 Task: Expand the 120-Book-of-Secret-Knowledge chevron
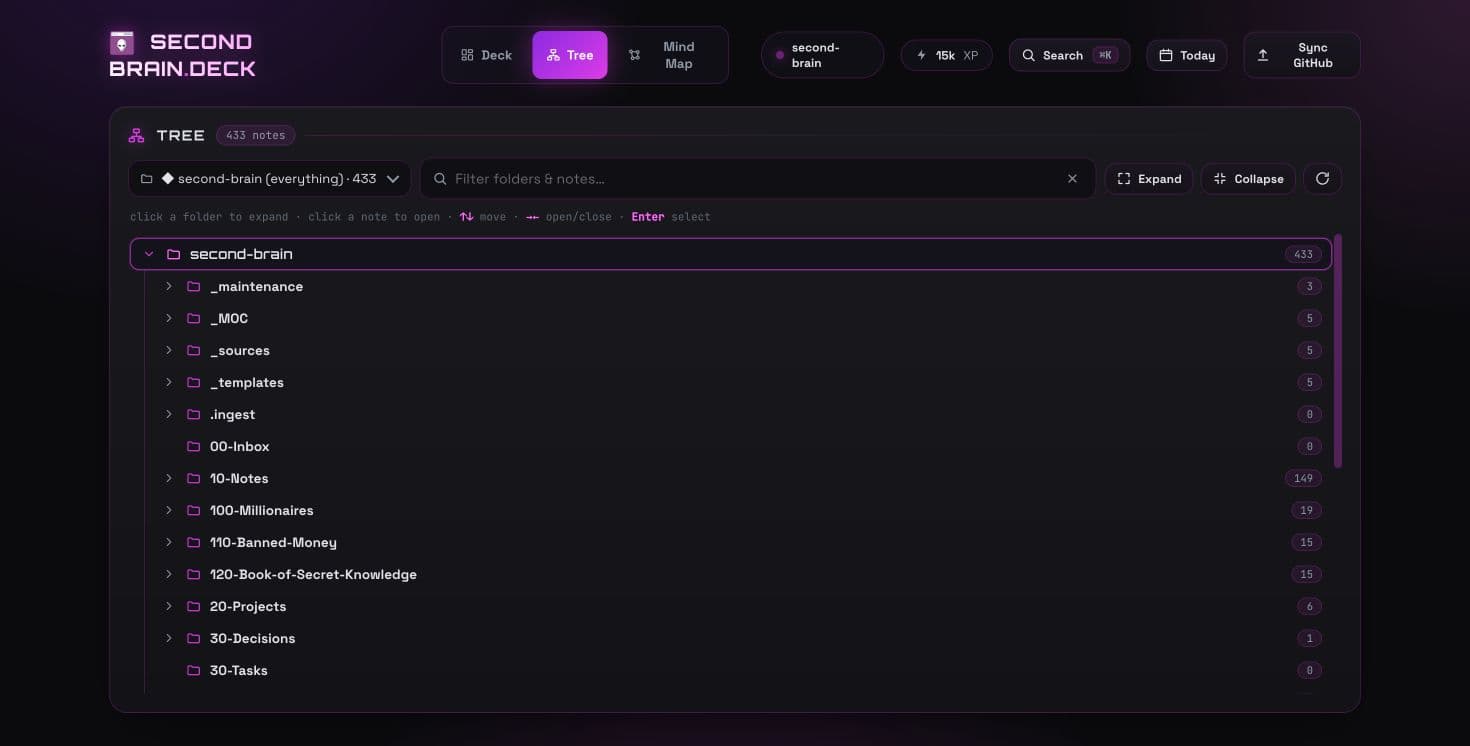(169, 574)
